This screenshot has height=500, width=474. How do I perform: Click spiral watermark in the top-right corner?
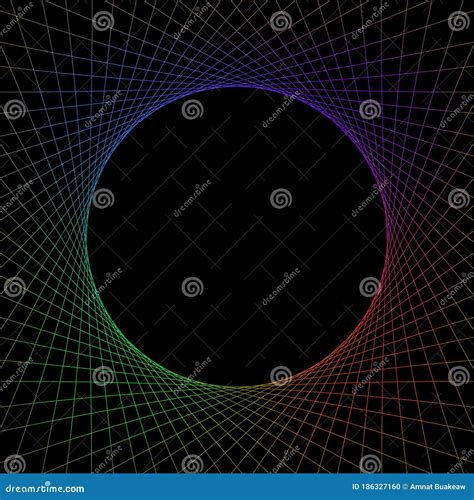[459, 21]
